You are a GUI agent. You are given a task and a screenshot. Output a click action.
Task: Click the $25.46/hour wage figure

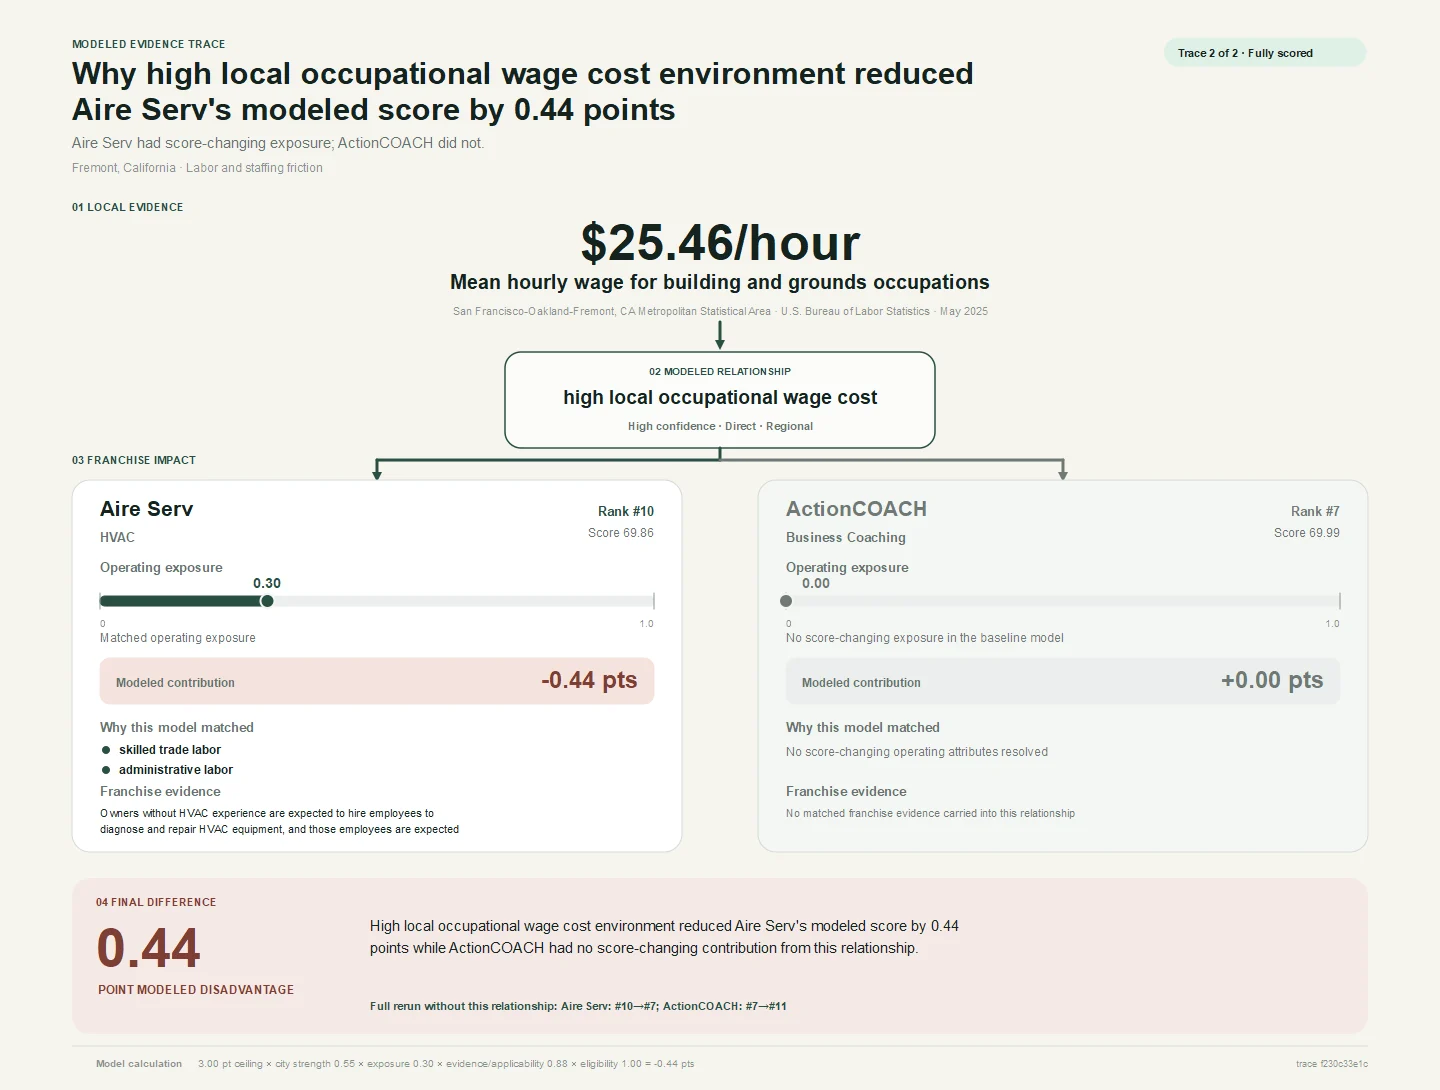click(720, 243)
